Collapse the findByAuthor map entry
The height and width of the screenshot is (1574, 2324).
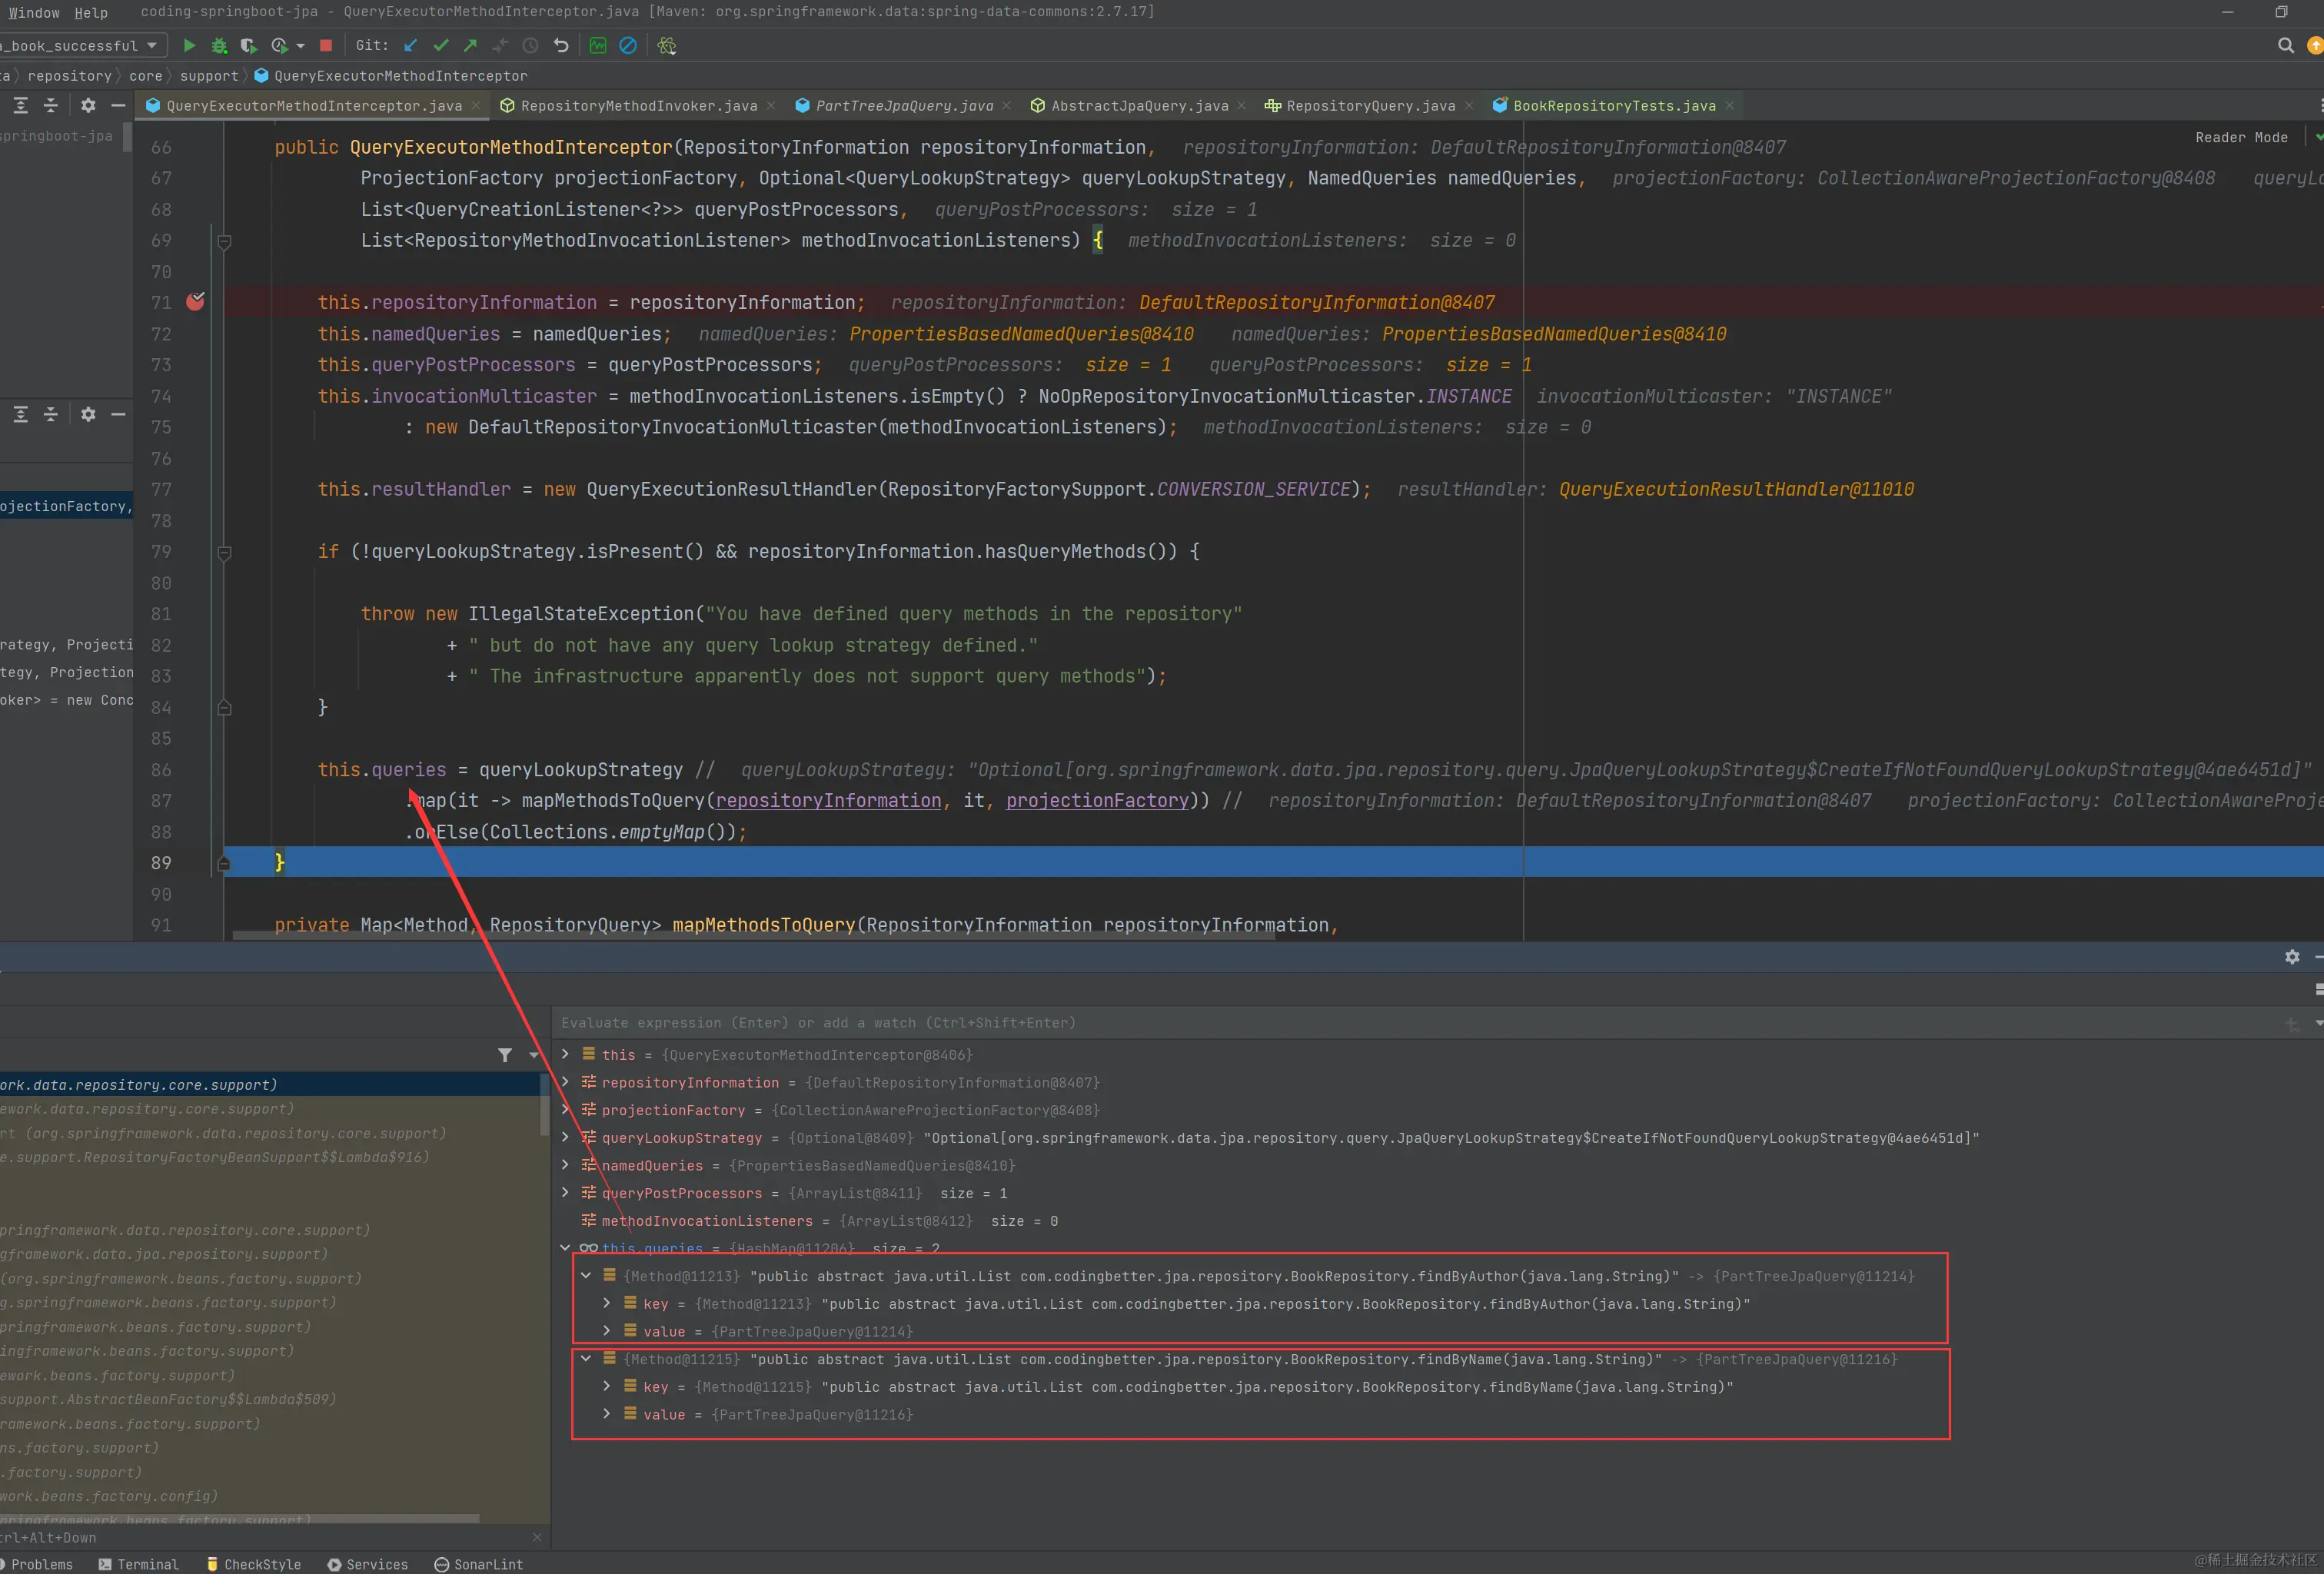pyautogui.click(x=586, y=1276)
